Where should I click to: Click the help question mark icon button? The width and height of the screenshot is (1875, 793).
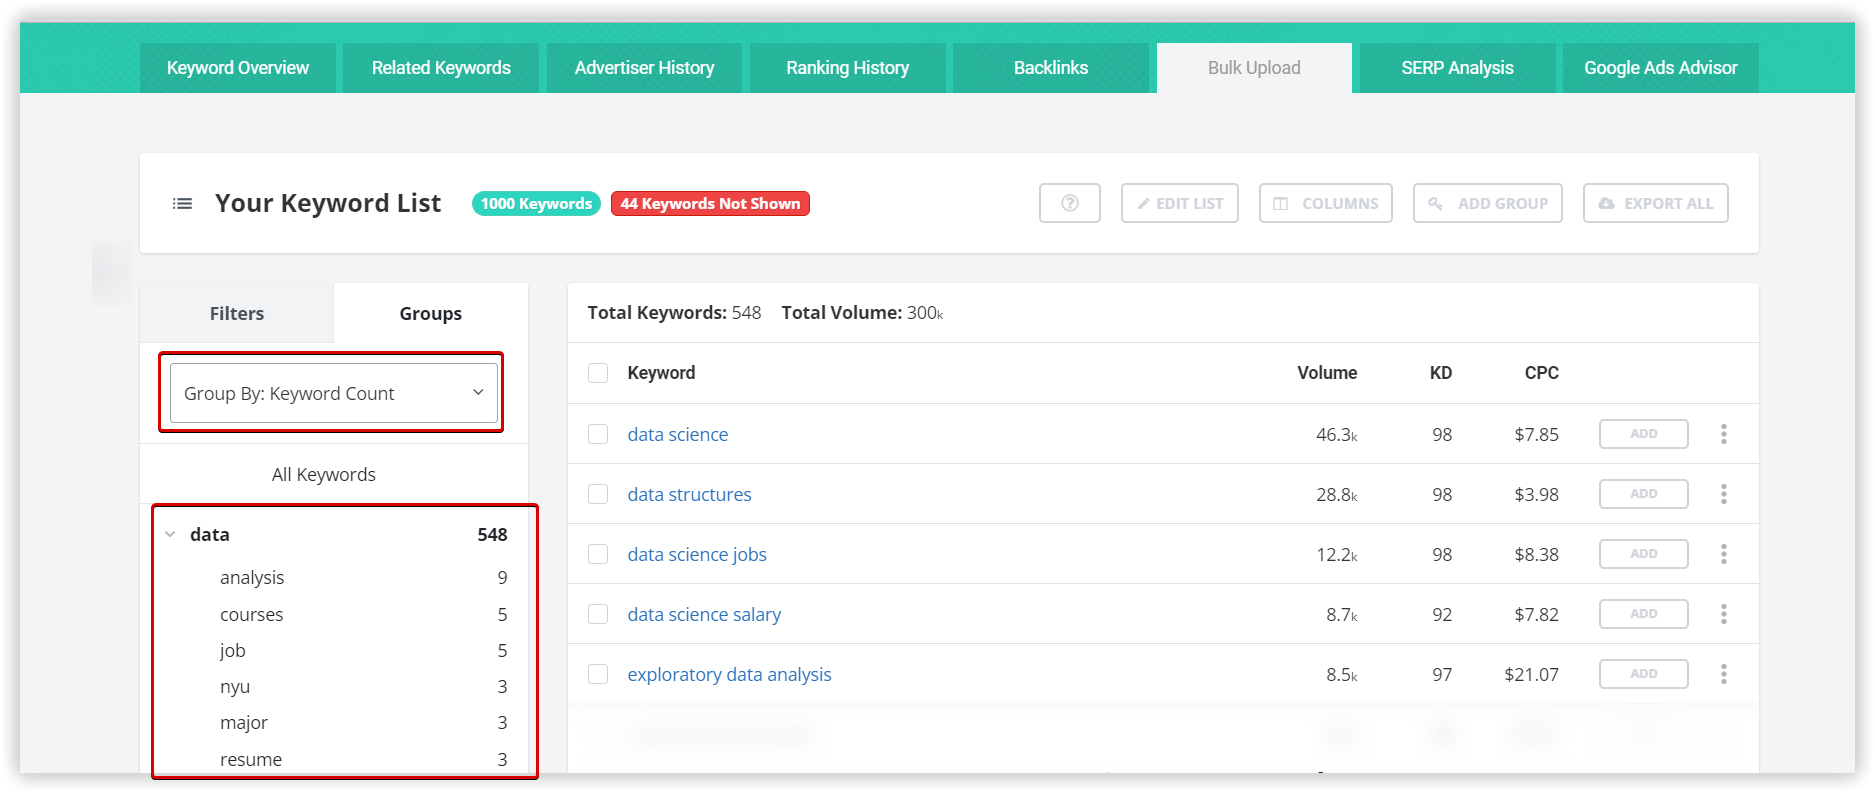pos(1069,203)
